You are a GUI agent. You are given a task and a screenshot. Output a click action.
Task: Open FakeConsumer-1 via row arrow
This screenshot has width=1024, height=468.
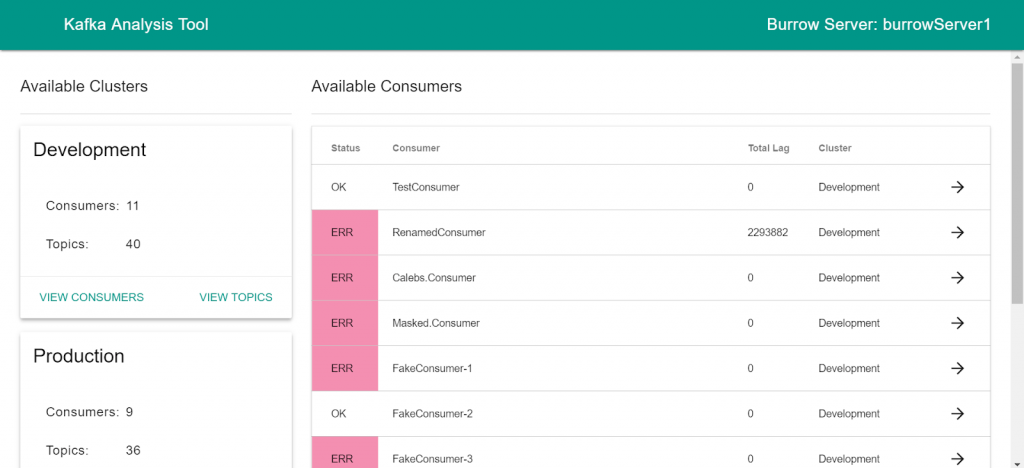point(957,368)
